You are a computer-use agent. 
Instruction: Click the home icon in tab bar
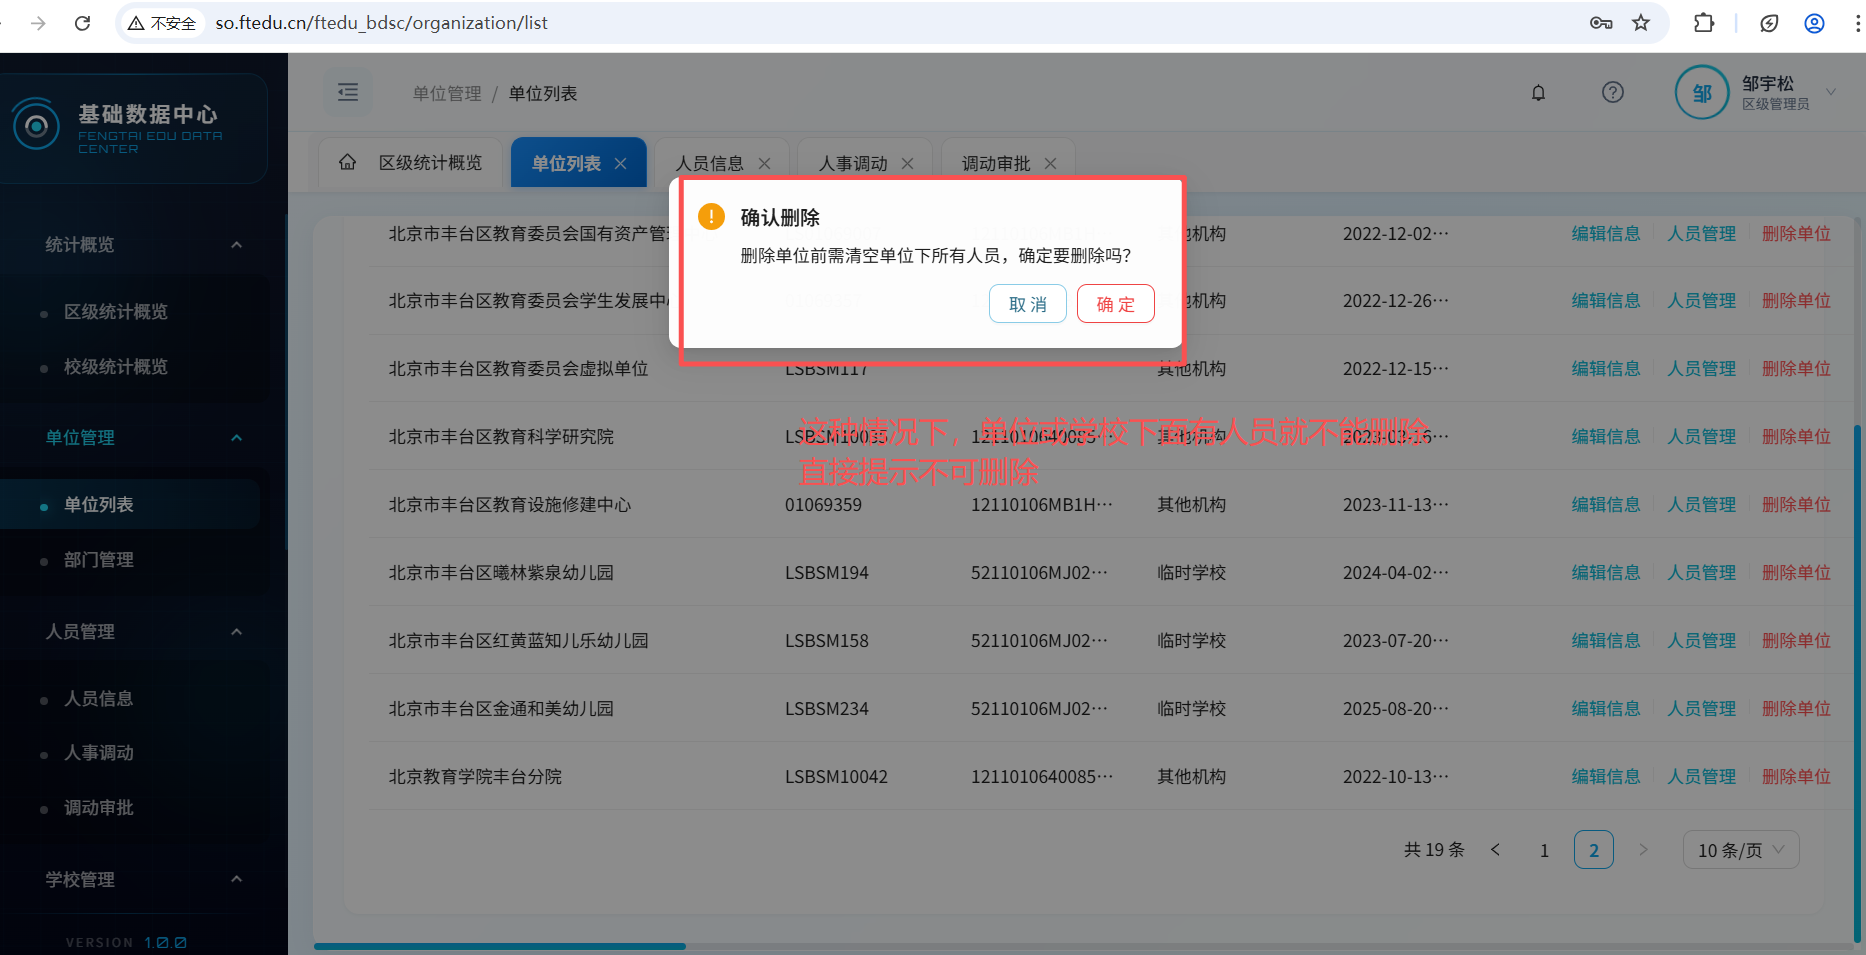(347, 162)
